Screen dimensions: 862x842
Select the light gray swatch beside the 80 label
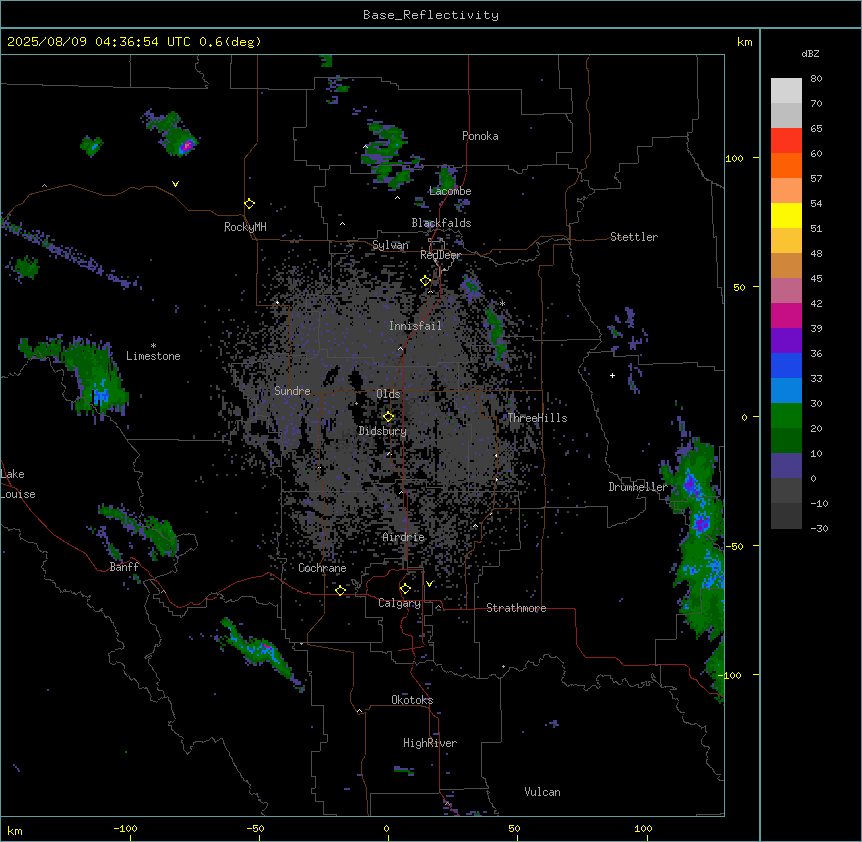[x=786, y=91]
